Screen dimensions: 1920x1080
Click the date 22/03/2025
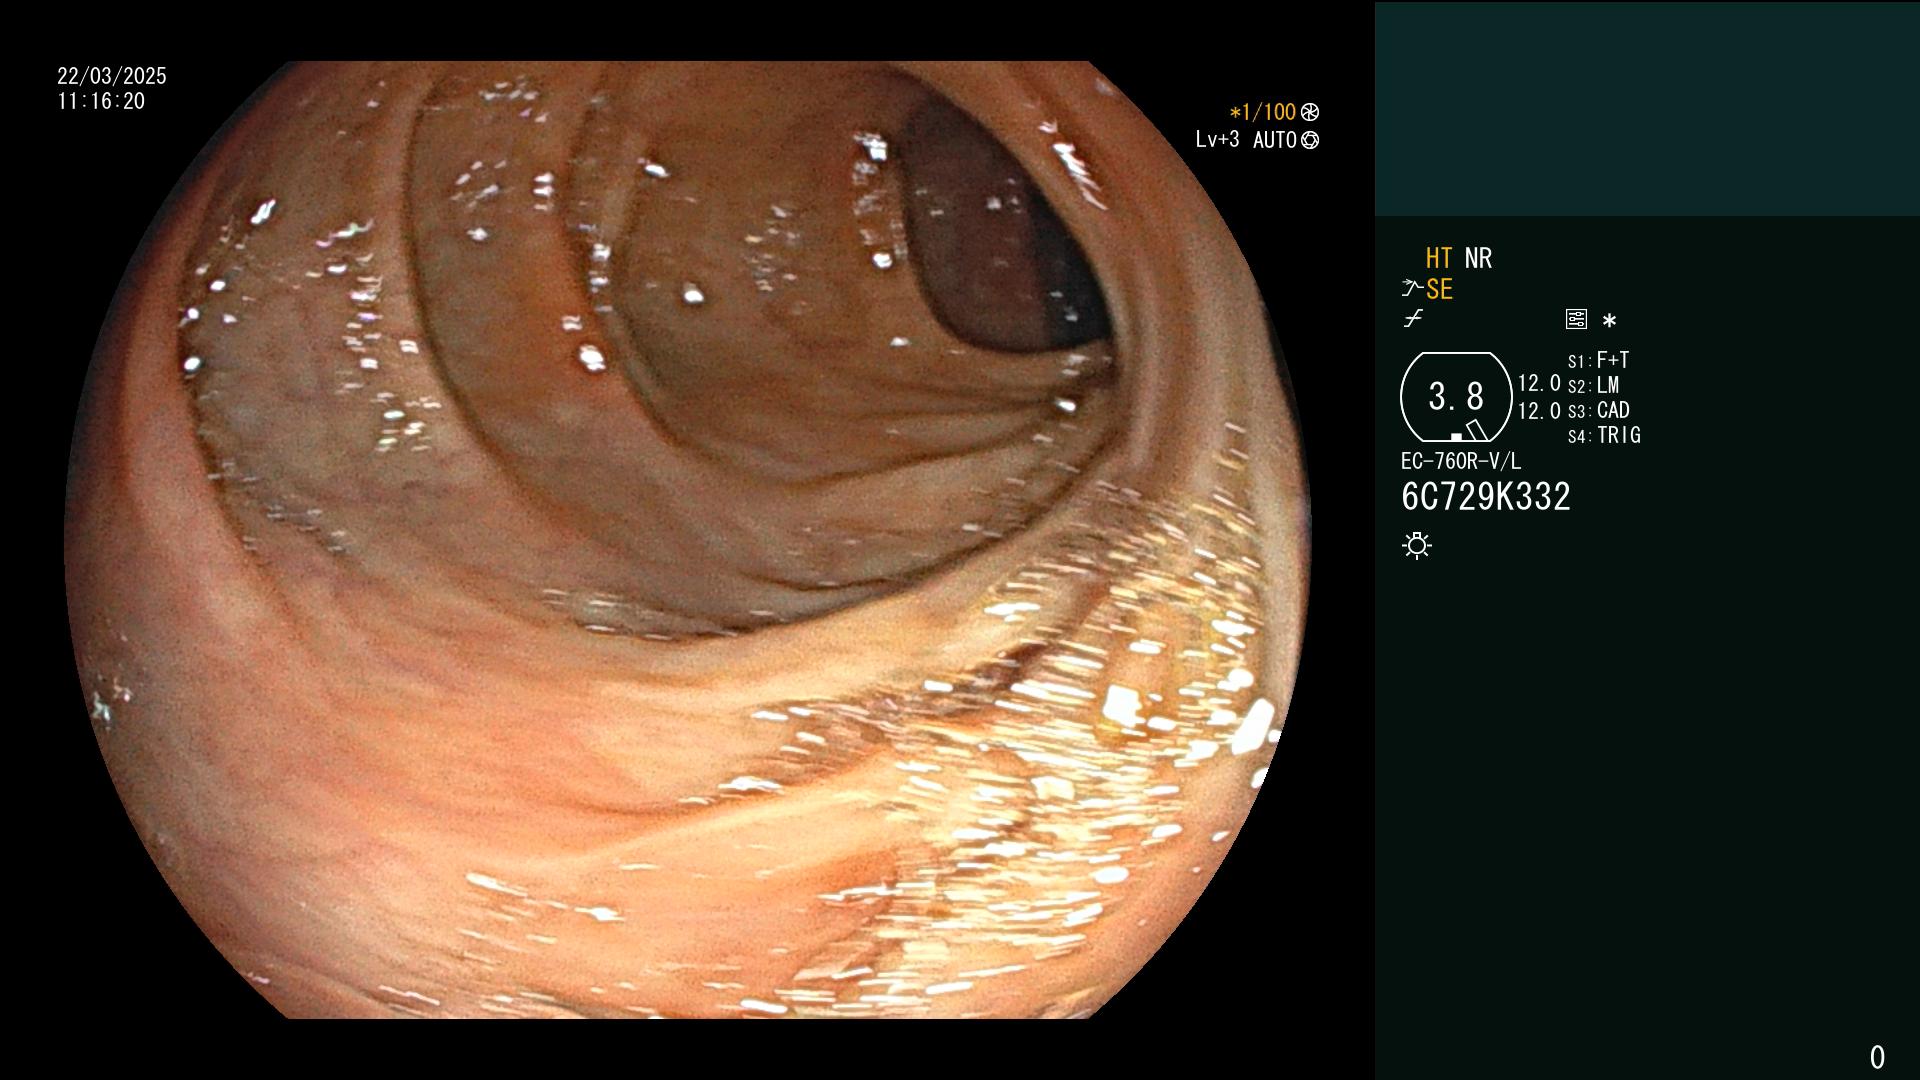click(112, 76)
